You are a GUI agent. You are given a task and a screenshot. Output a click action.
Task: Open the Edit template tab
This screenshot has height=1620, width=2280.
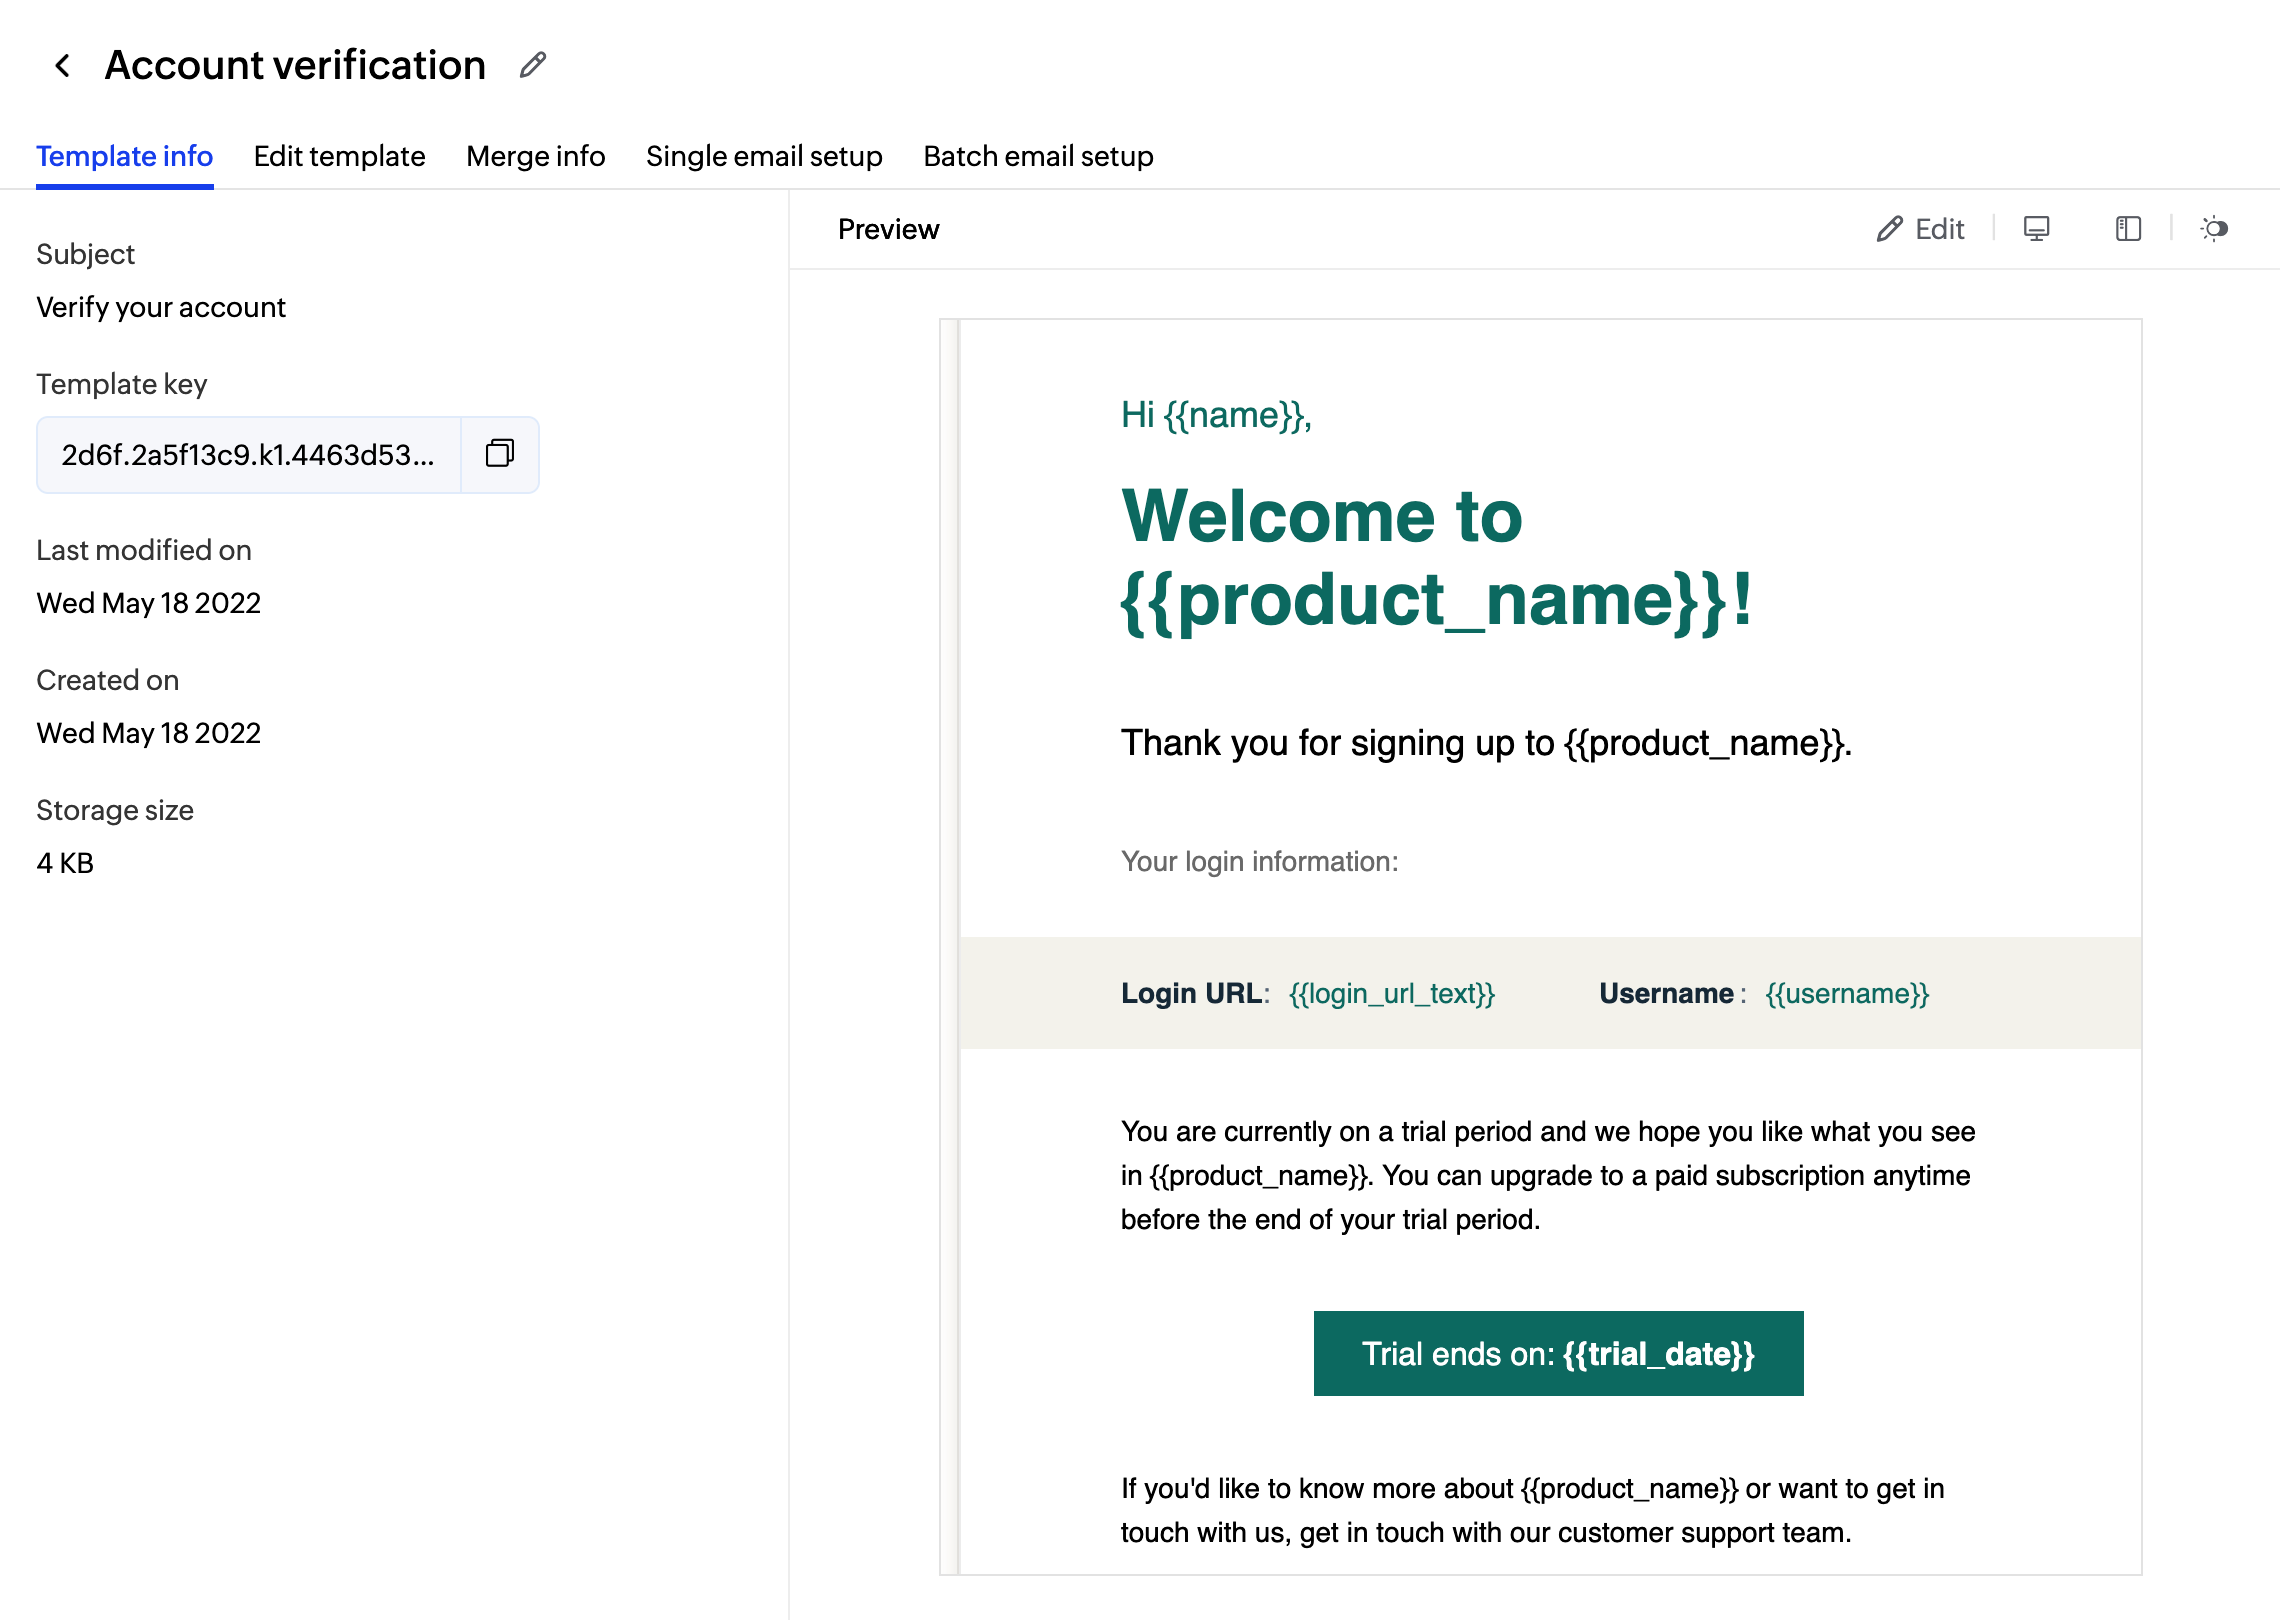click(x=339, y=156)
